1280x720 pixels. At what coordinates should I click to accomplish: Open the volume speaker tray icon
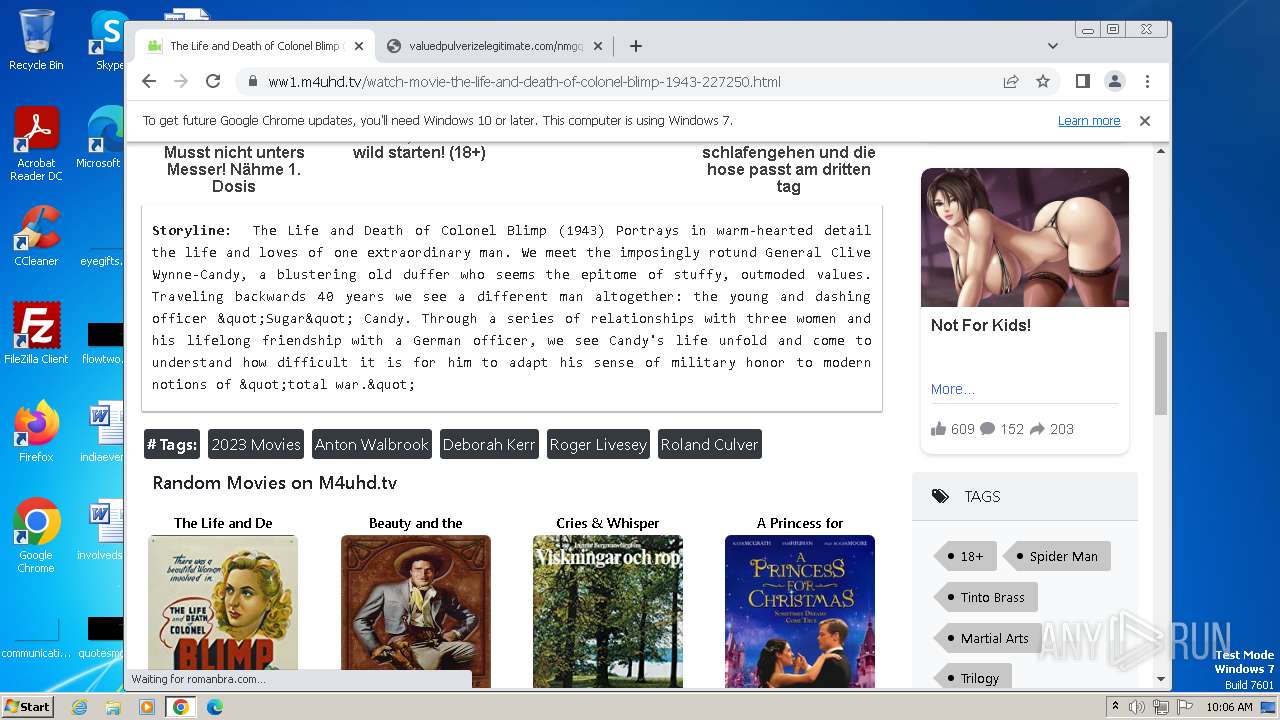pos(1138,707)
